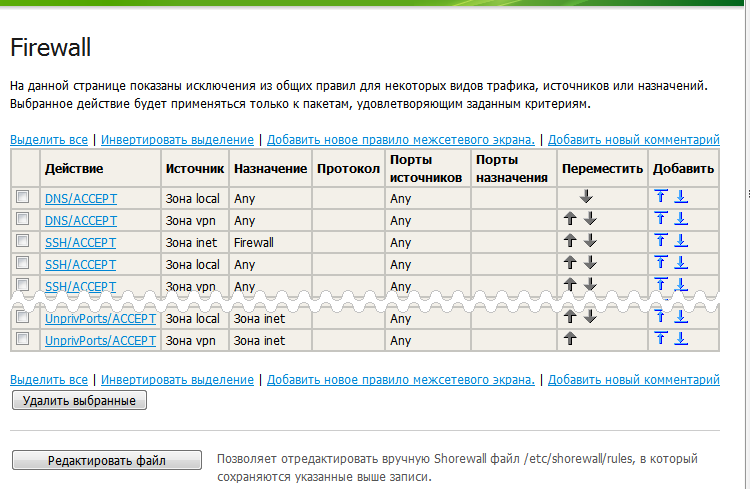Open DNS/ACCEPT rule with source Зона vpn
Image resolution: width=750 pixels, height=489 pixels.
81,221
